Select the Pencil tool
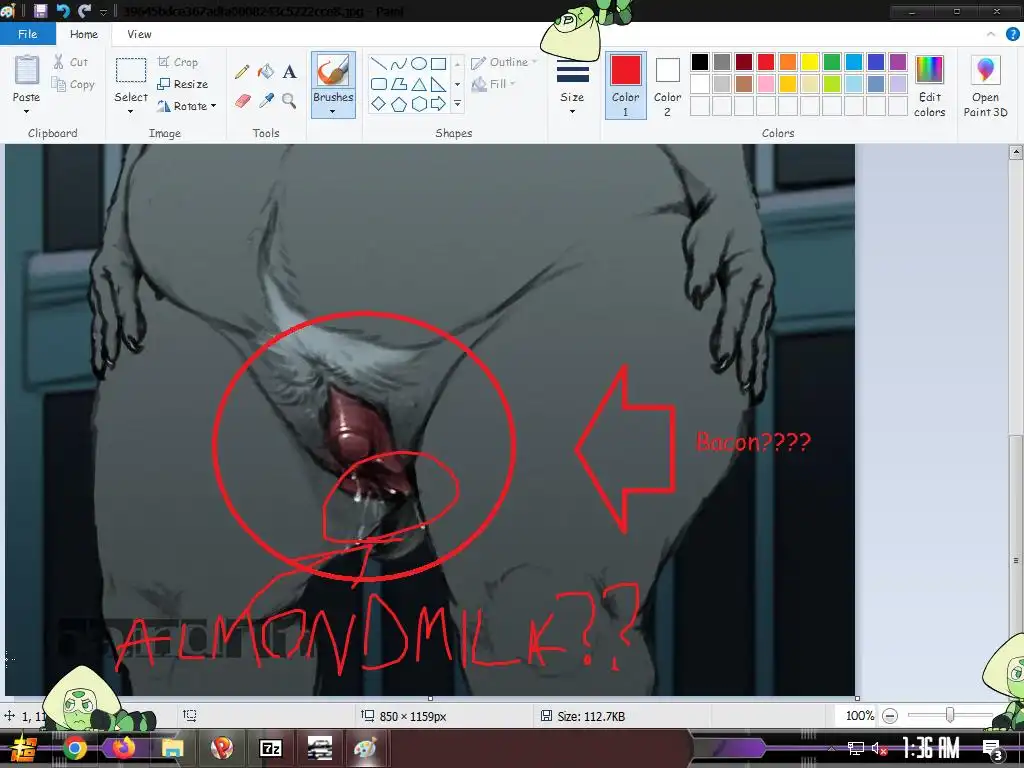The width and height of the screenshot is (1024, 768). 242,71
